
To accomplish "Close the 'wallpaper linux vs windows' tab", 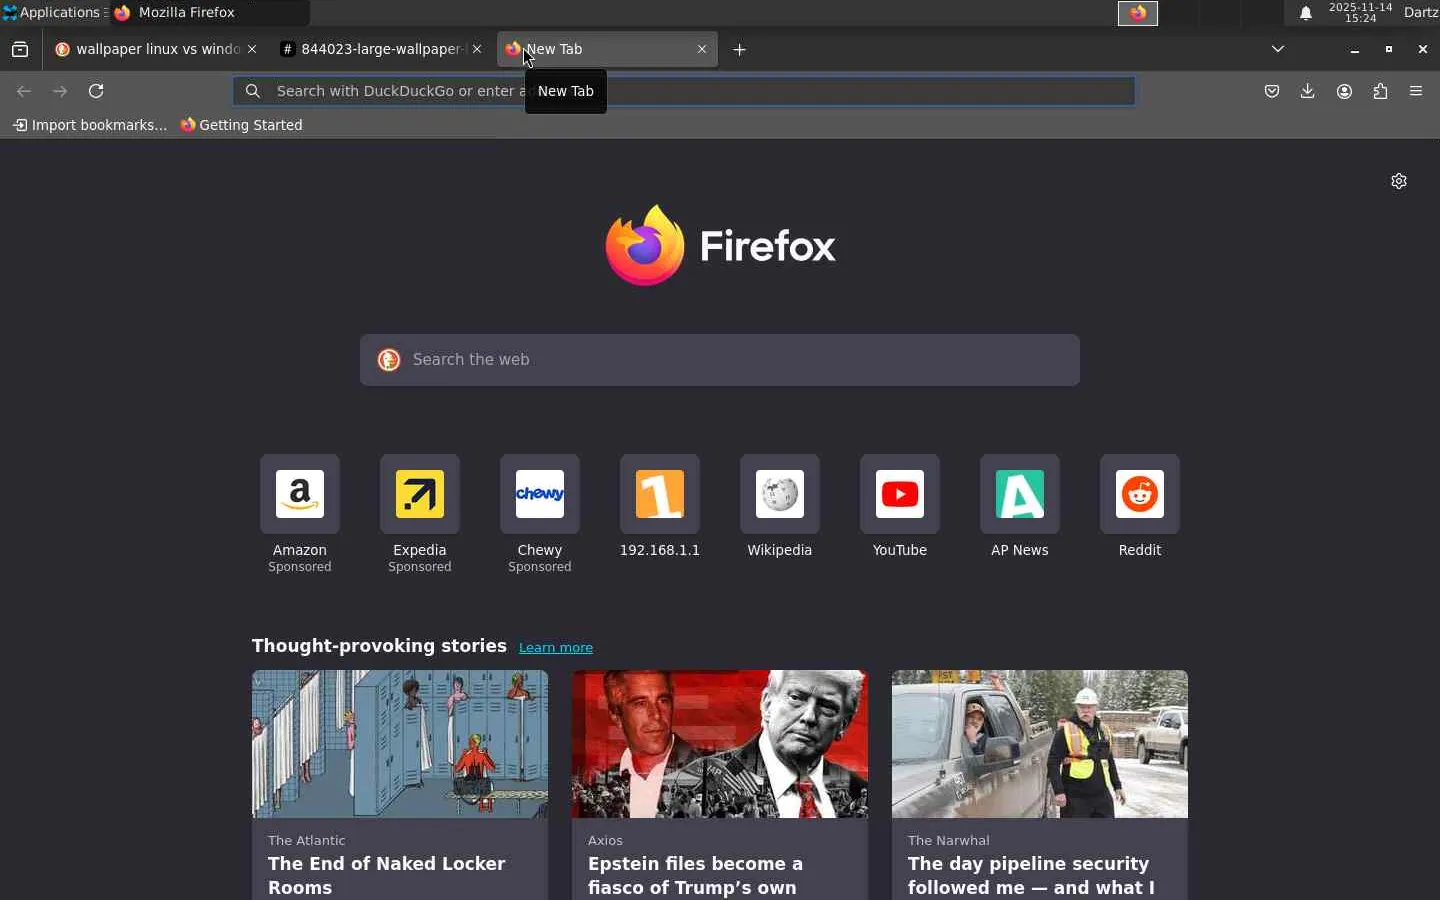I will 252,49.
